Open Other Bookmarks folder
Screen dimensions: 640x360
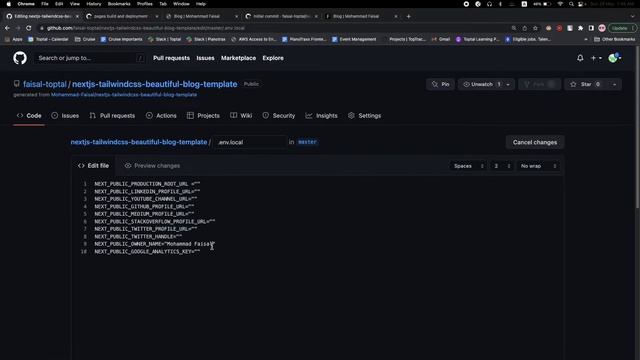pyautogui.click(x=614, y=39)
